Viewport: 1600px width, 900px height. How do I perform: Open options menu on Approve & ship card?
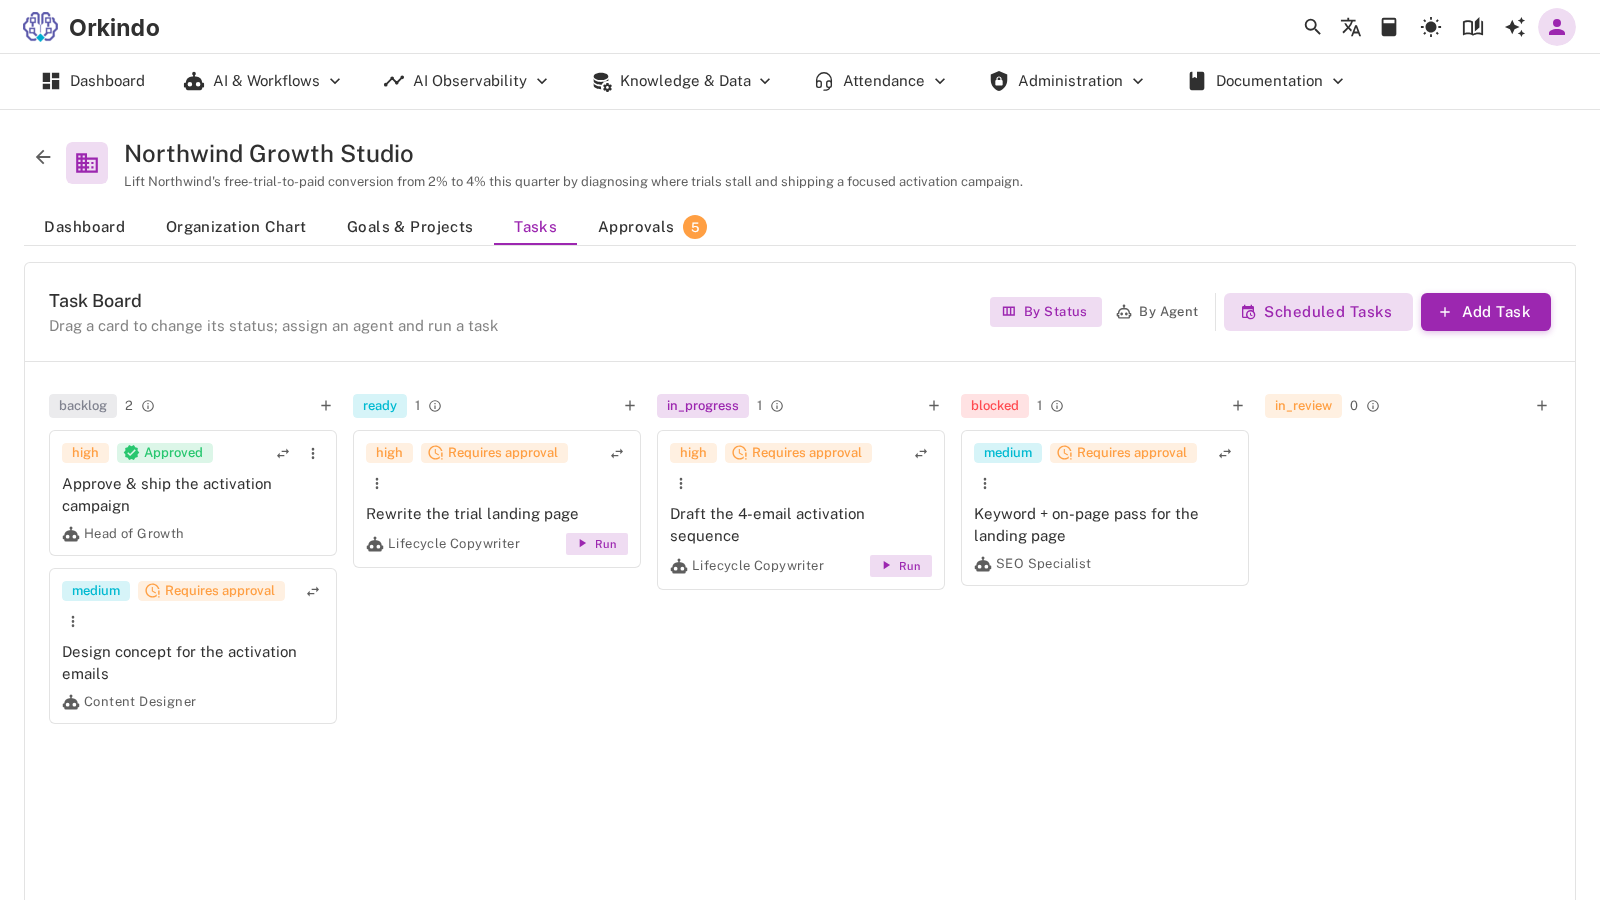point(313,453)
